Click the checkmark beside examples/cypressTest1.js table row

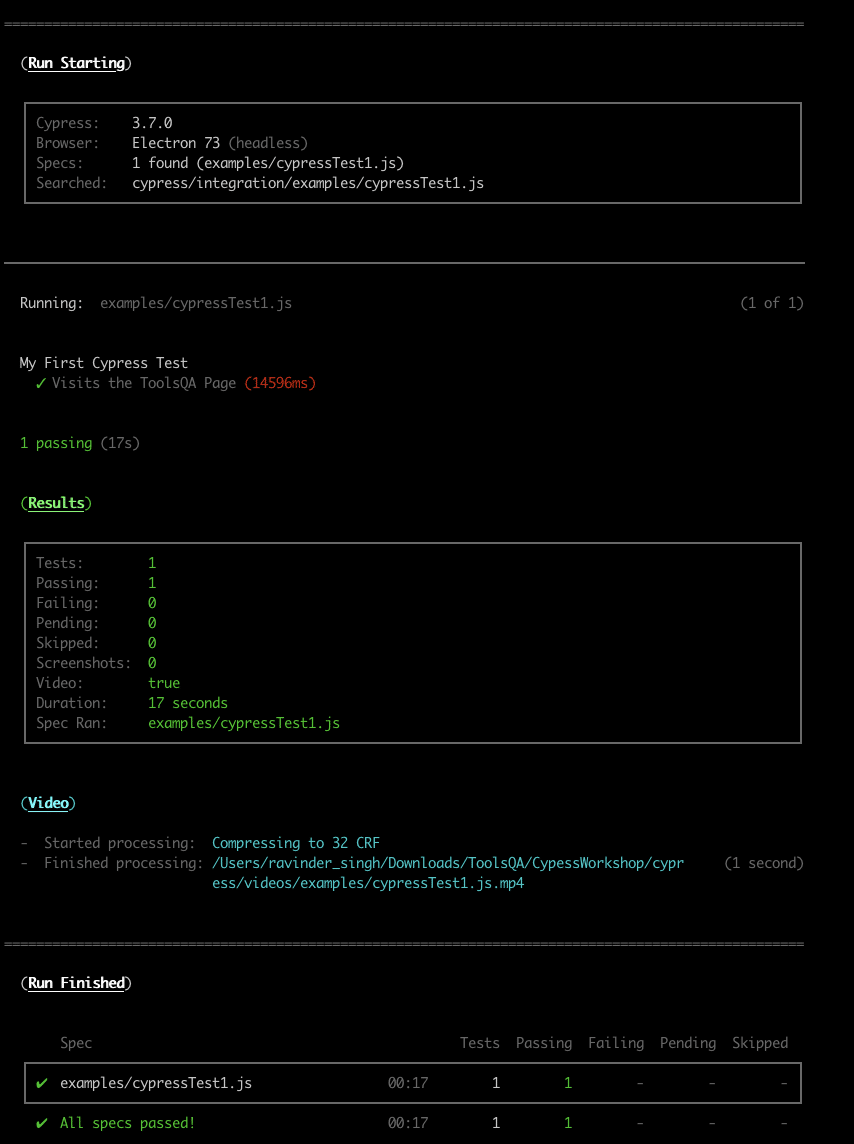coord(42,1083)
